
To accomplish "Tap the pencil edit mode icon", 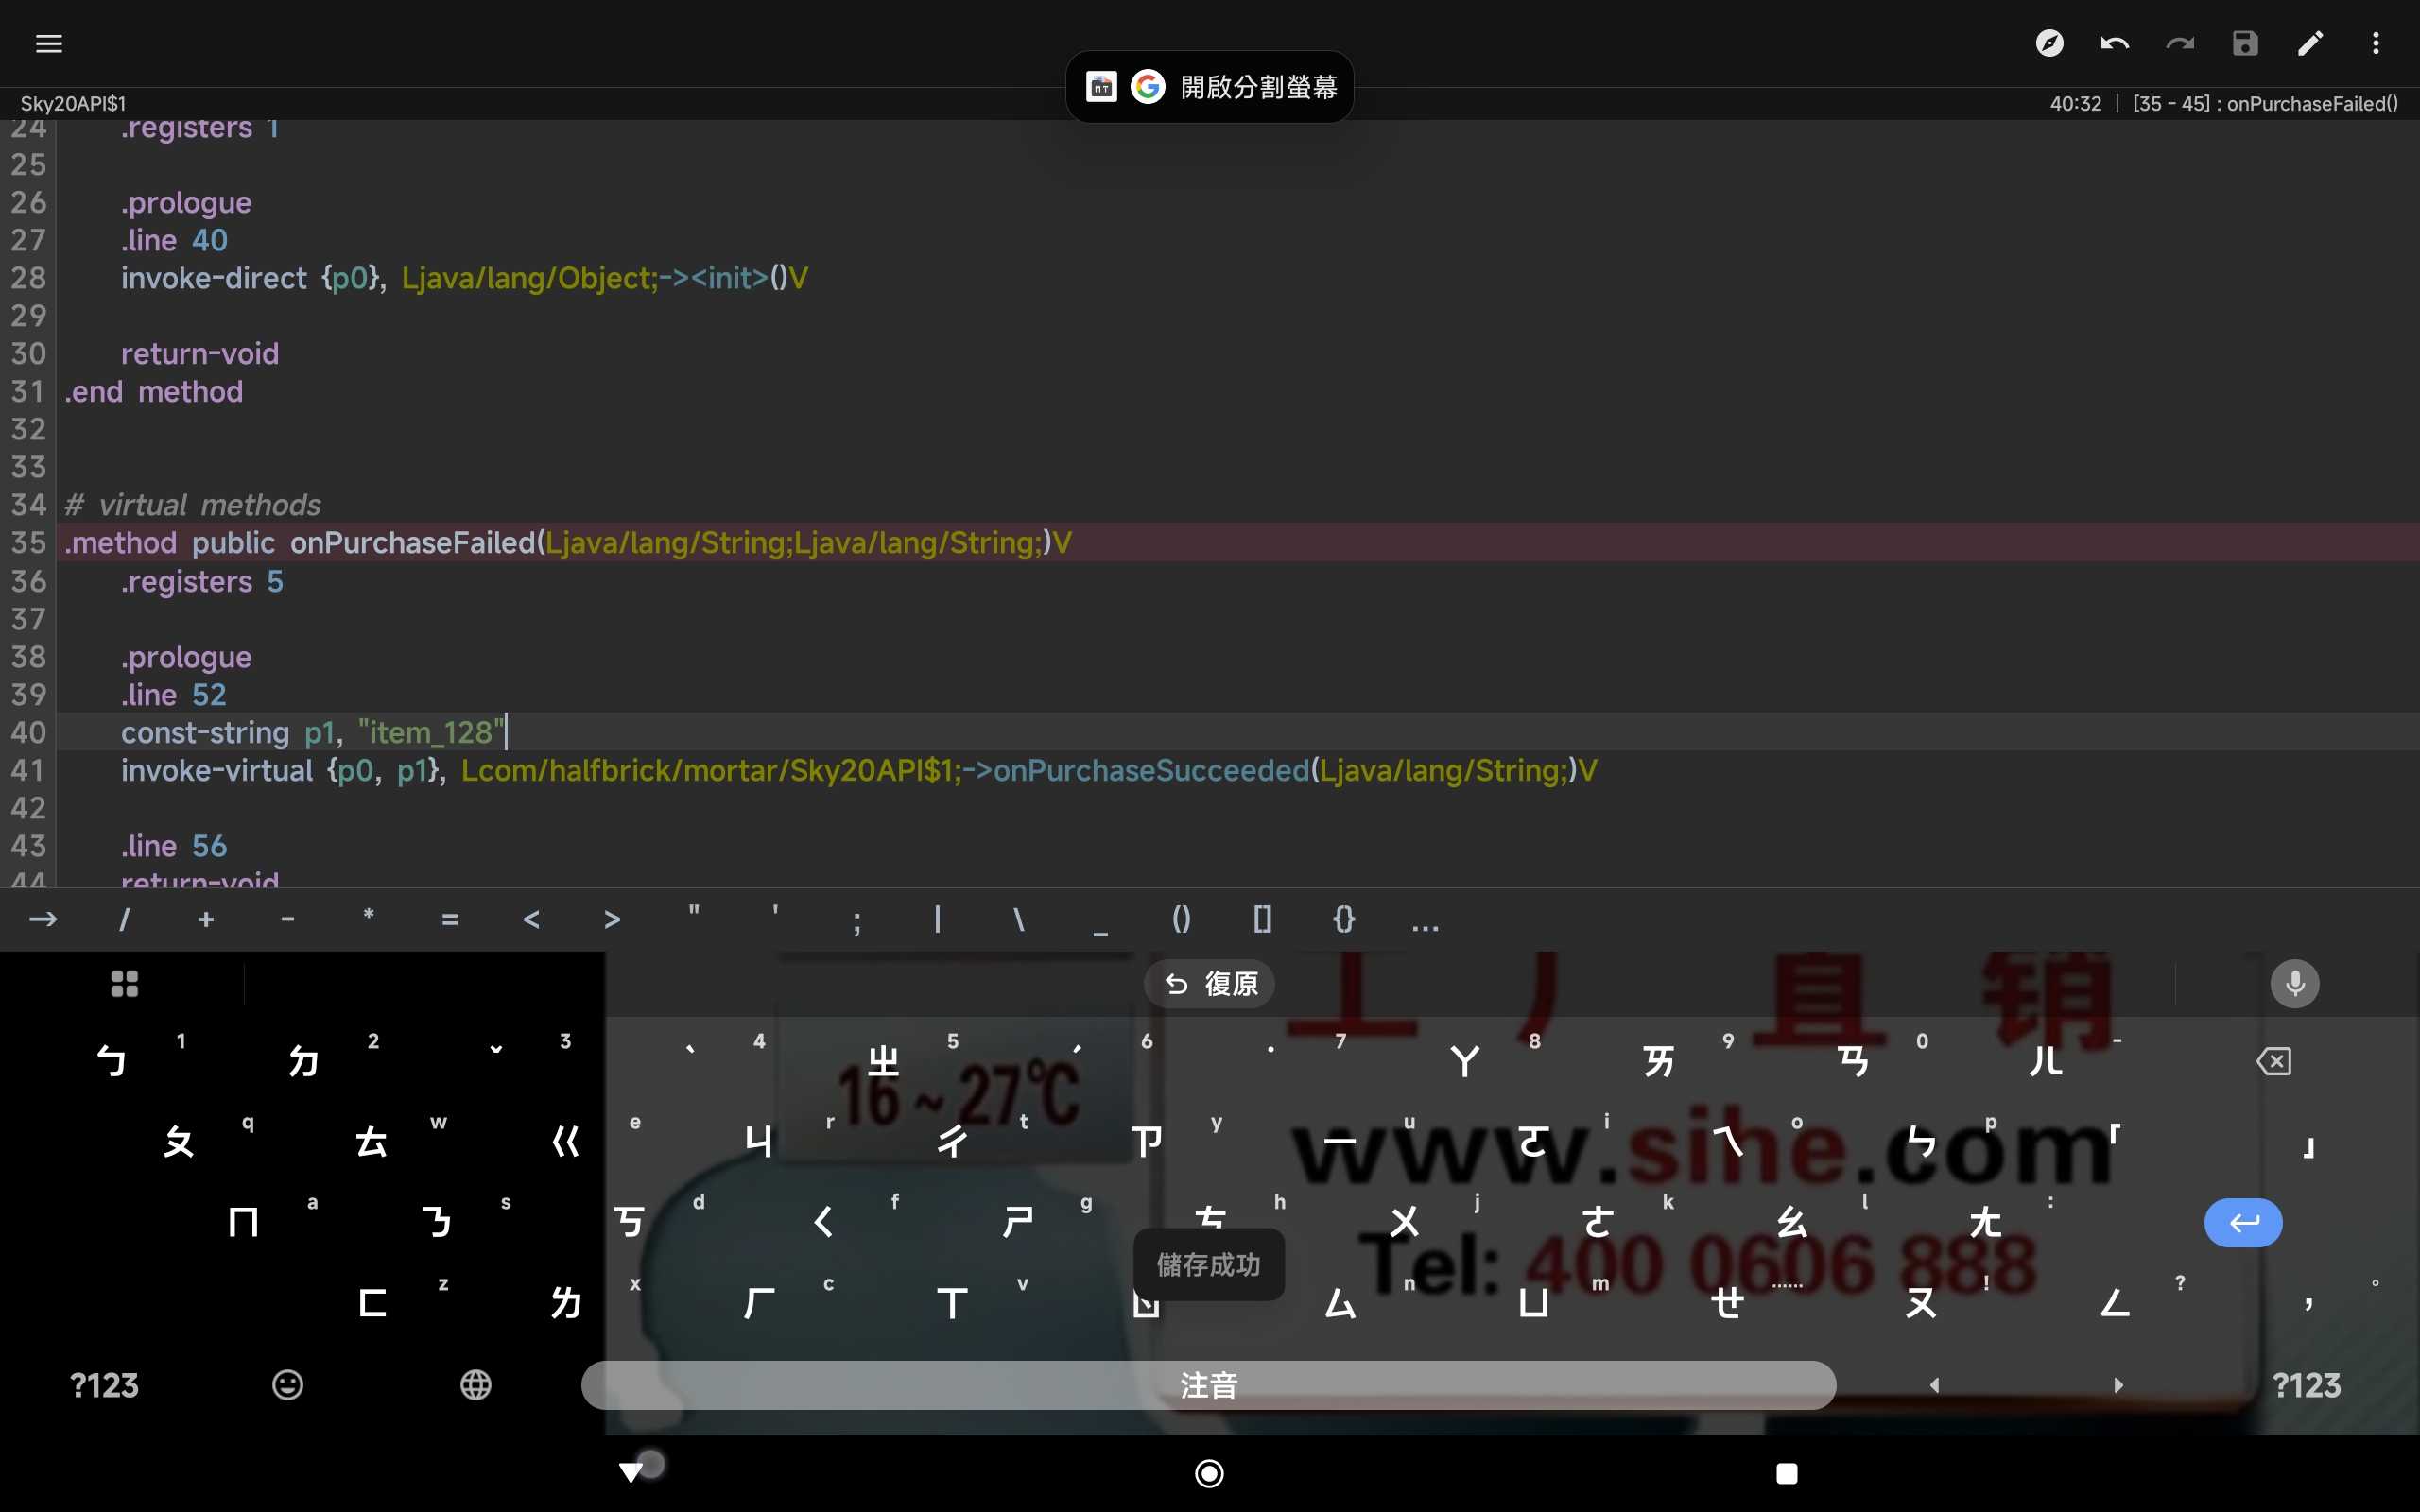I will [2310, 43].
